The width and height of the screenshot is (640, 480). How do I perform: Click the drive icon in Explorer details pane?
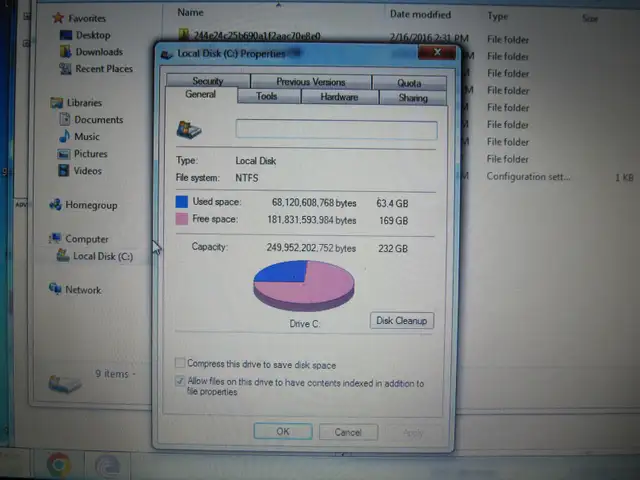point(65,384)
